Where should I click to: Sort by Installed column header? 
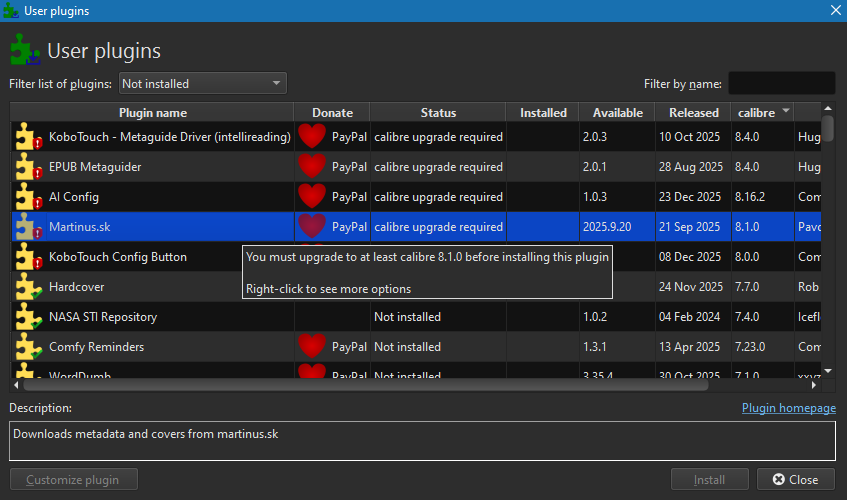(543, 113)
